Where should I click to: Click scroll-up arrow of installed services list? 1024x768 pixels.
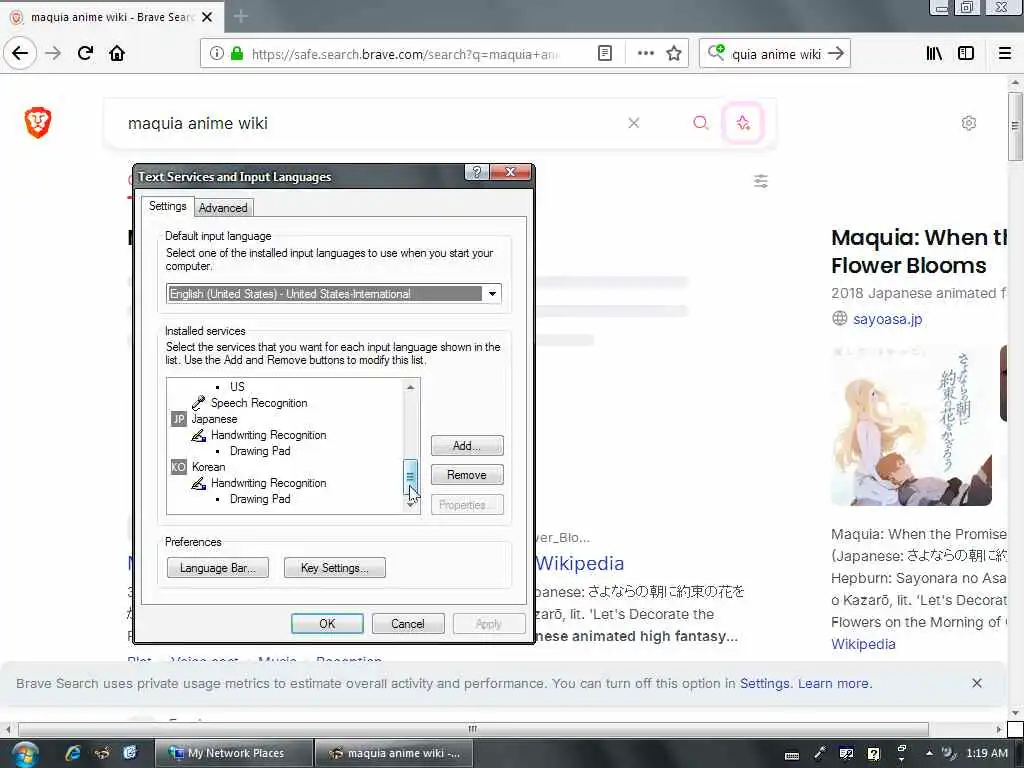tap(410, 387)
